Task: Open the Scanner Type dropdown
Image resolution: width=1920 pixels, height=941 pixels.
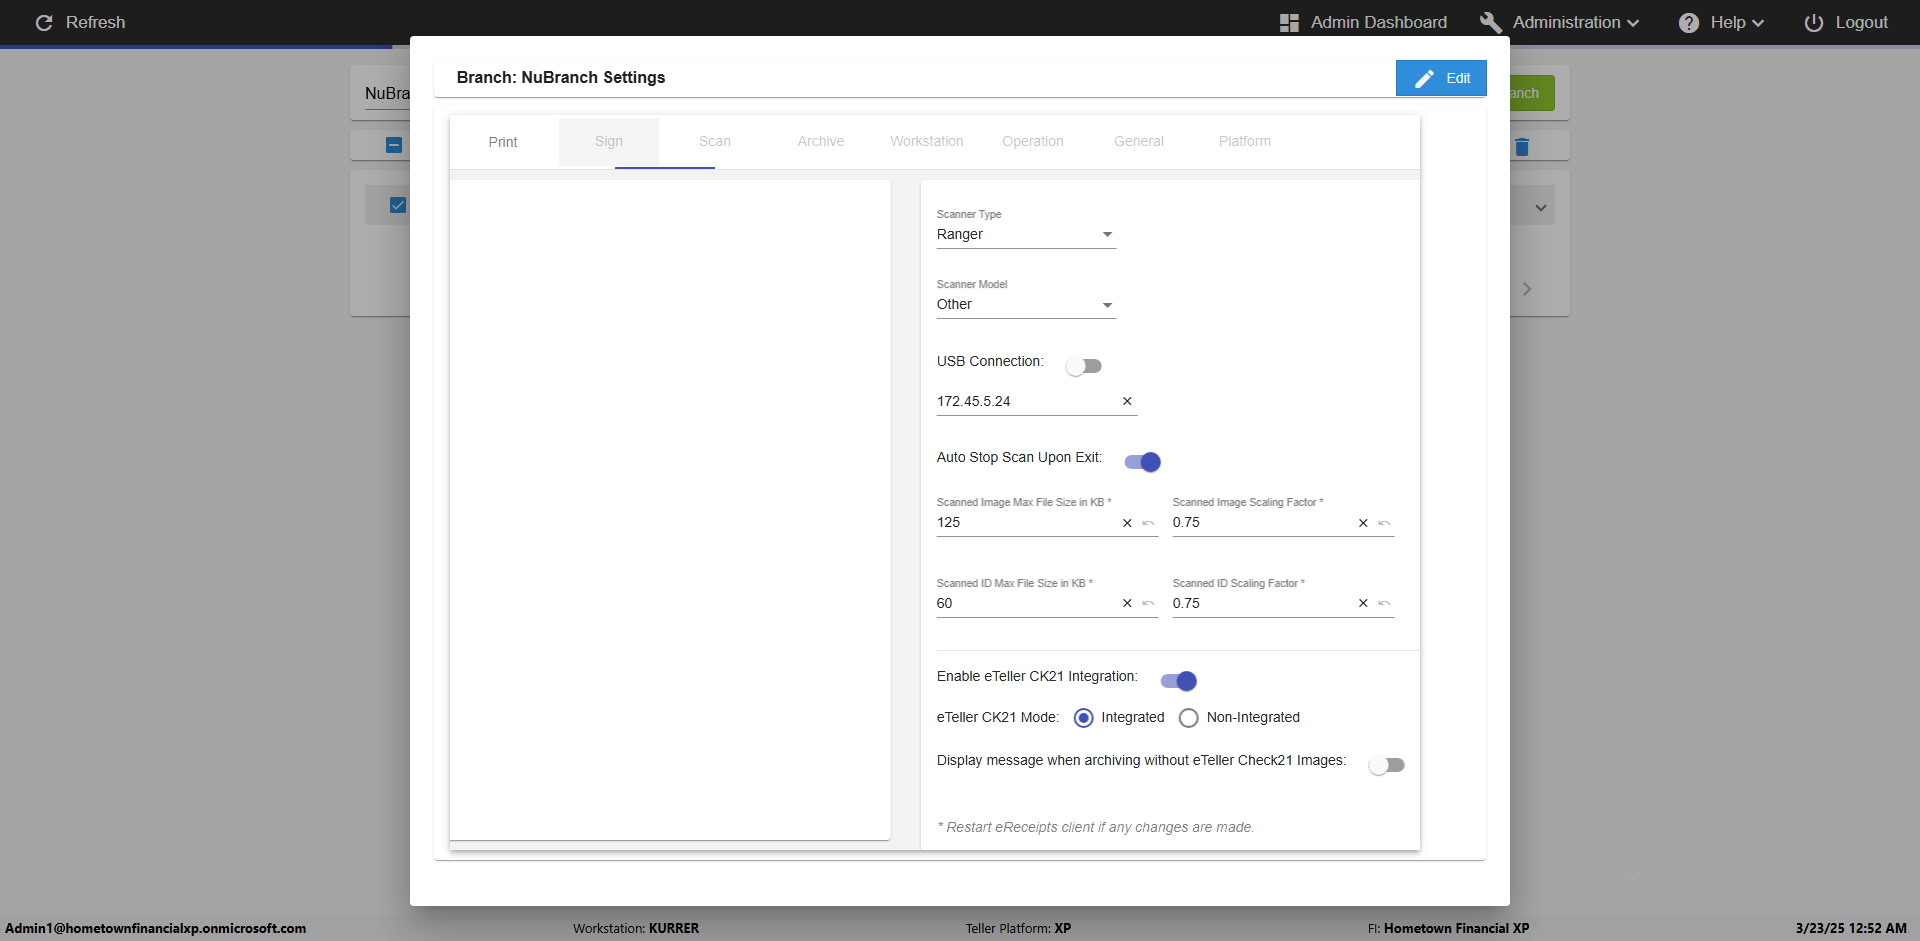Action: click(1025, 235)
